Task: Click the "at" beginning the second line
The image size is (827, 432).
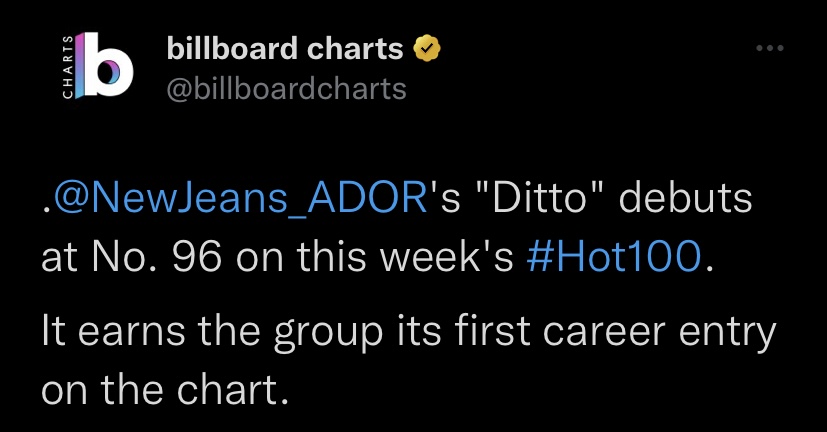Action: point(58,256)
